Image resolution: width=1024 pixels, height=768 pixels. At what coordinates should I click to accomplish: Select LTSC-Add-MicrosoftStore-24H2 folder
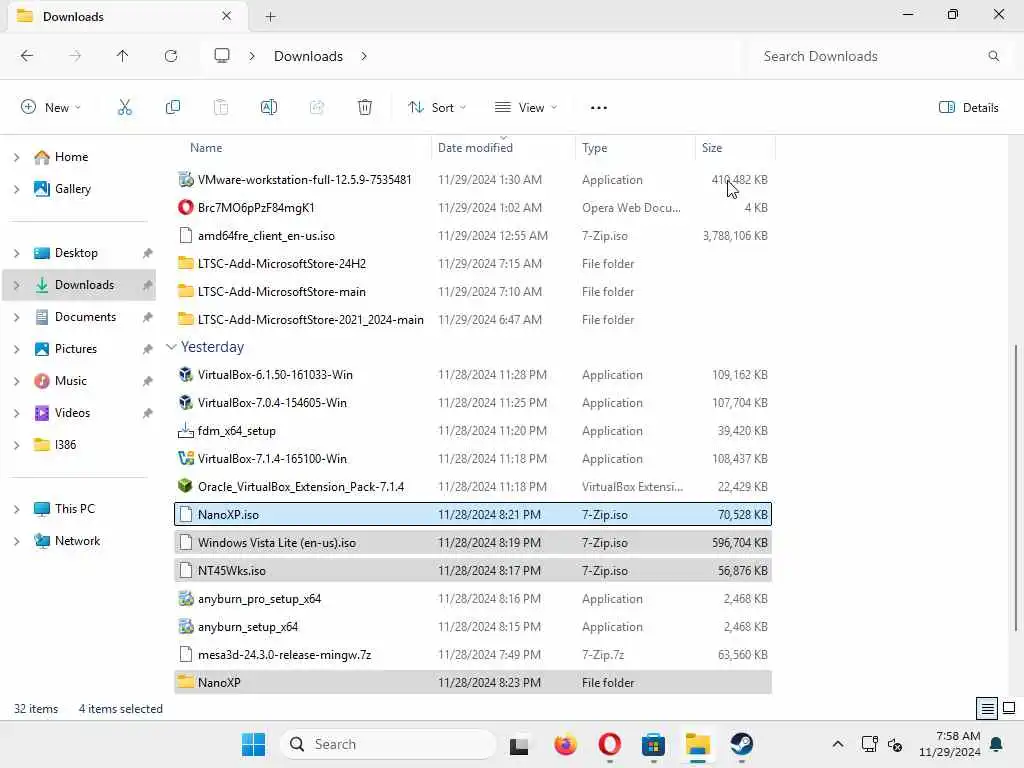click(x=473, y=263)
